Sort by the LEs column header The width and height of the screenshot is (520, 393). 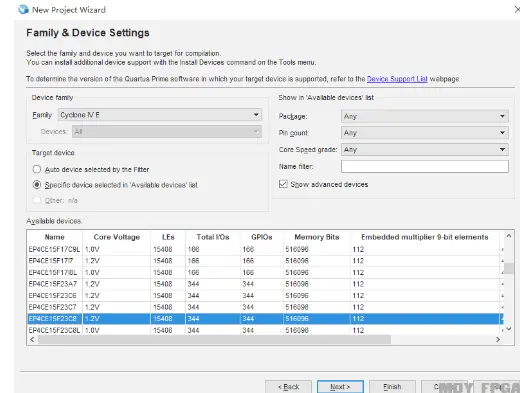168,237
